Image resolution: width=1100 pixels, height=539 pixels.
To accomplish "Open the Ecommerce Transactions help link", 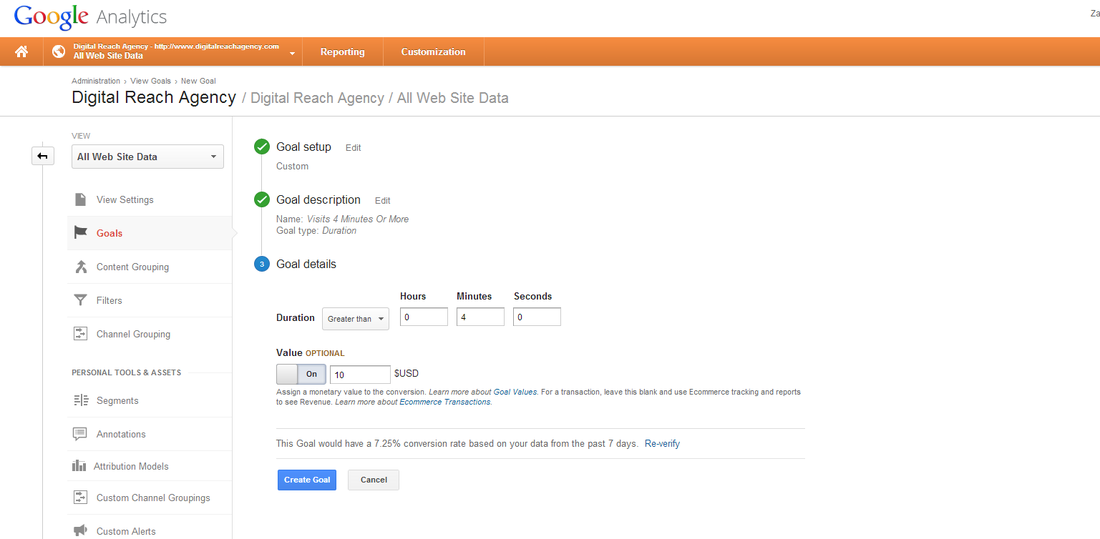I will click(x=445, y=402).
